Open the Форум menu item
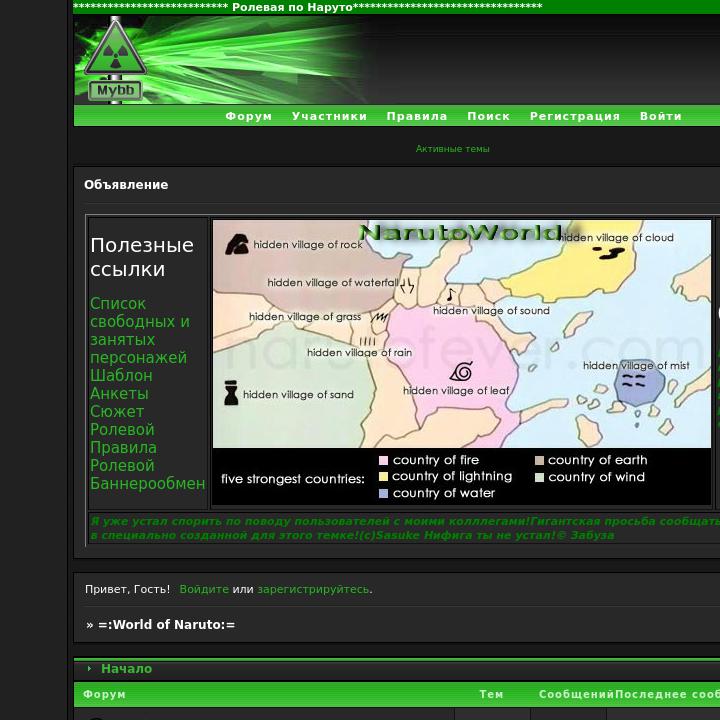 [x=249, y=116]
